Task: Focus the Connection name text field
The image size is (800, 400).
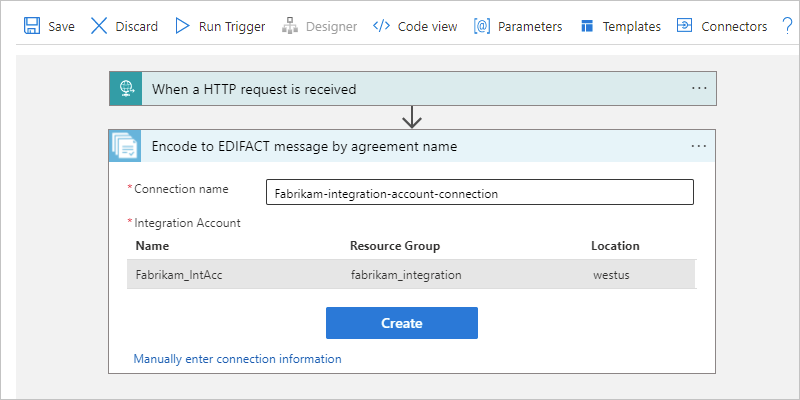Action: tap(480, 193)
